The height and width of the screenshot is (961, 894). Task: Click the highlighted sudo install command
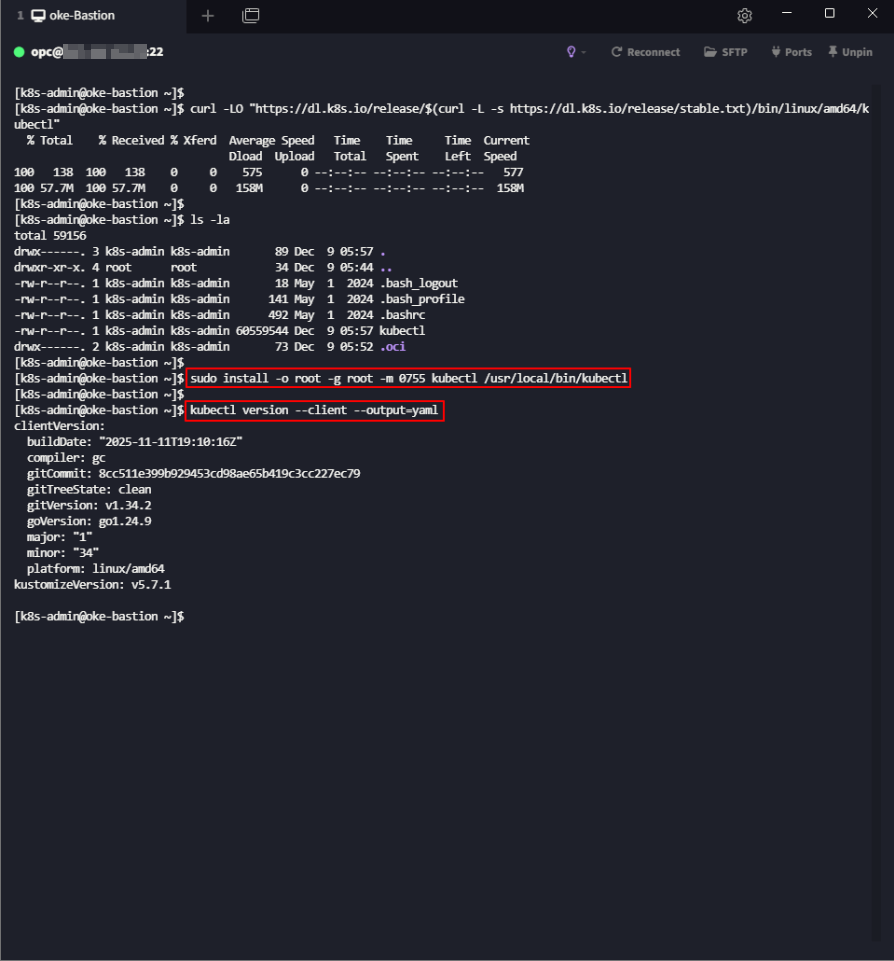[x=408, y=379]
